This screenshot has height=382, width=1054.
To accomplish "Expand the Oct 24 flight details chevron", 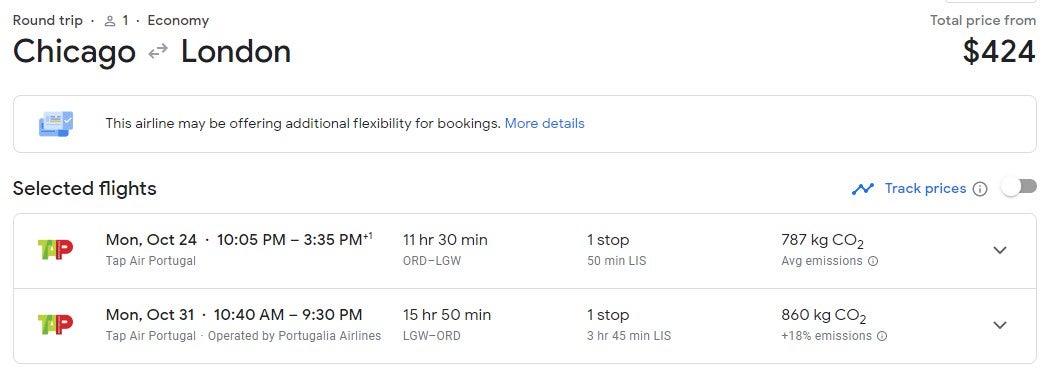I will click(x=1000, y=250).
